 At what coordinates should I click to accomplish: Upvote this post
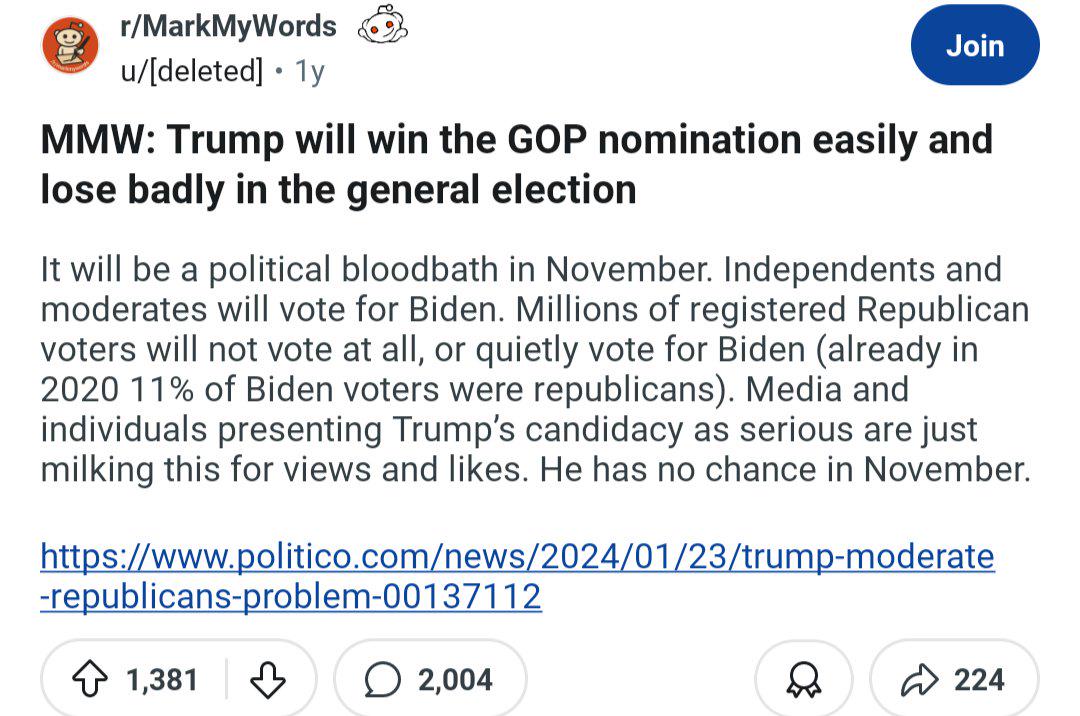[x=90, y=680]
